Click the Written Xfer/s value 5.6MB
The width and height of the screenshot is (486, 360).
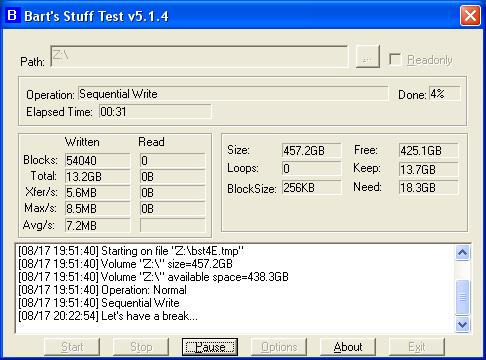coord(97,192)
